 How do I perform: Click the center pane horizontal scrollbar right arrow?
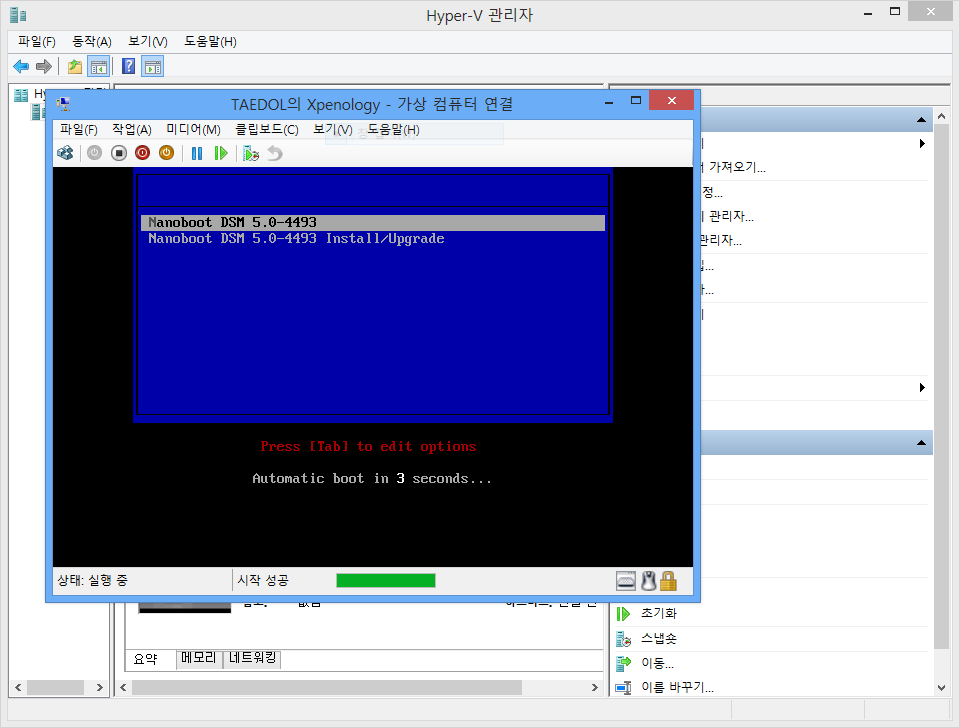(594, 688)
